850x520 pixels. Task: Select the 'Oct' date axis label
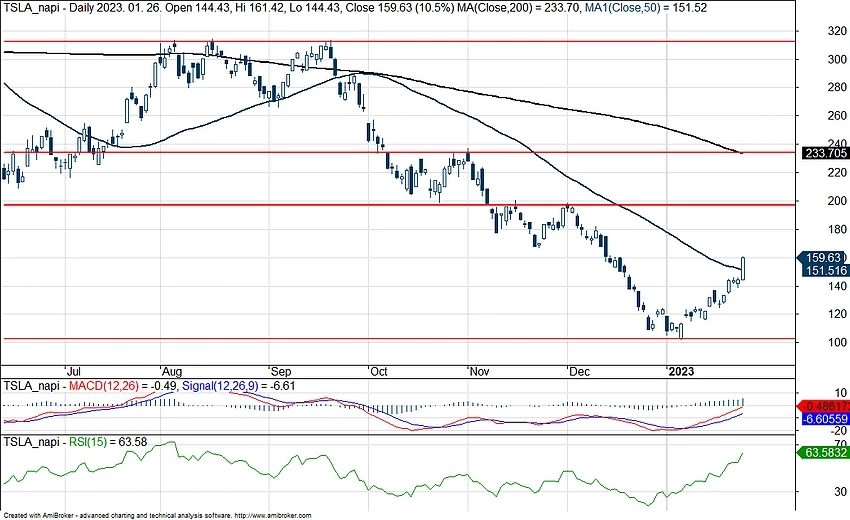click(x=379, y=371)
